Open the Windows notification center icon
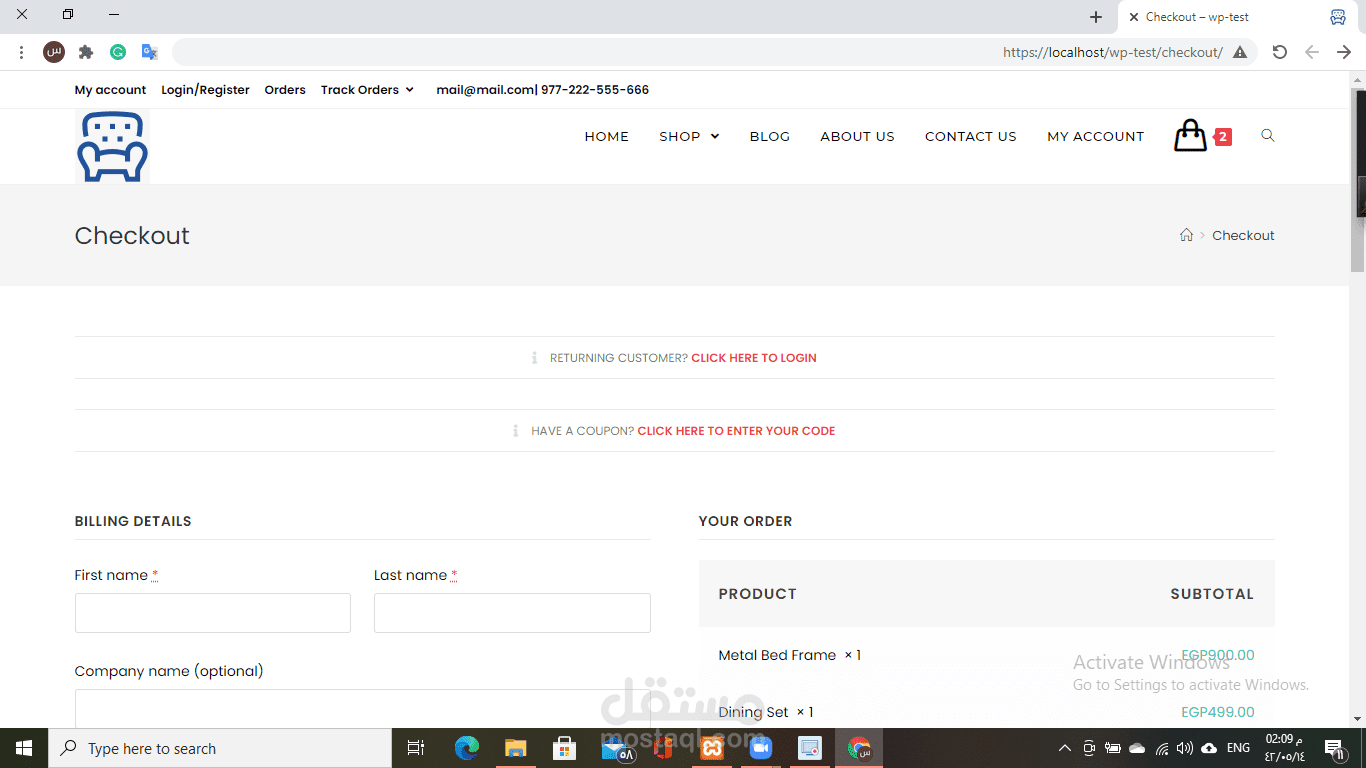1366x768 pixels. [1334, 748]
